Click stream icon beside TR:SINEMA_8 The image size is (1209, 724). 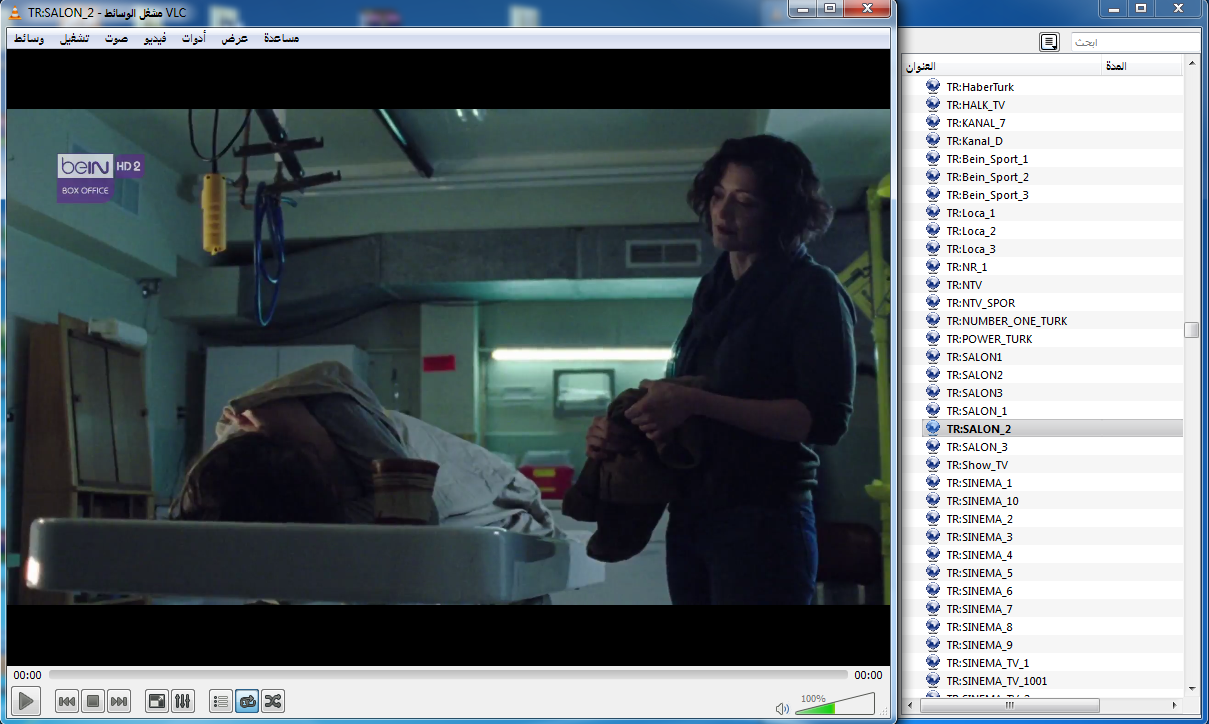point(933,627)
